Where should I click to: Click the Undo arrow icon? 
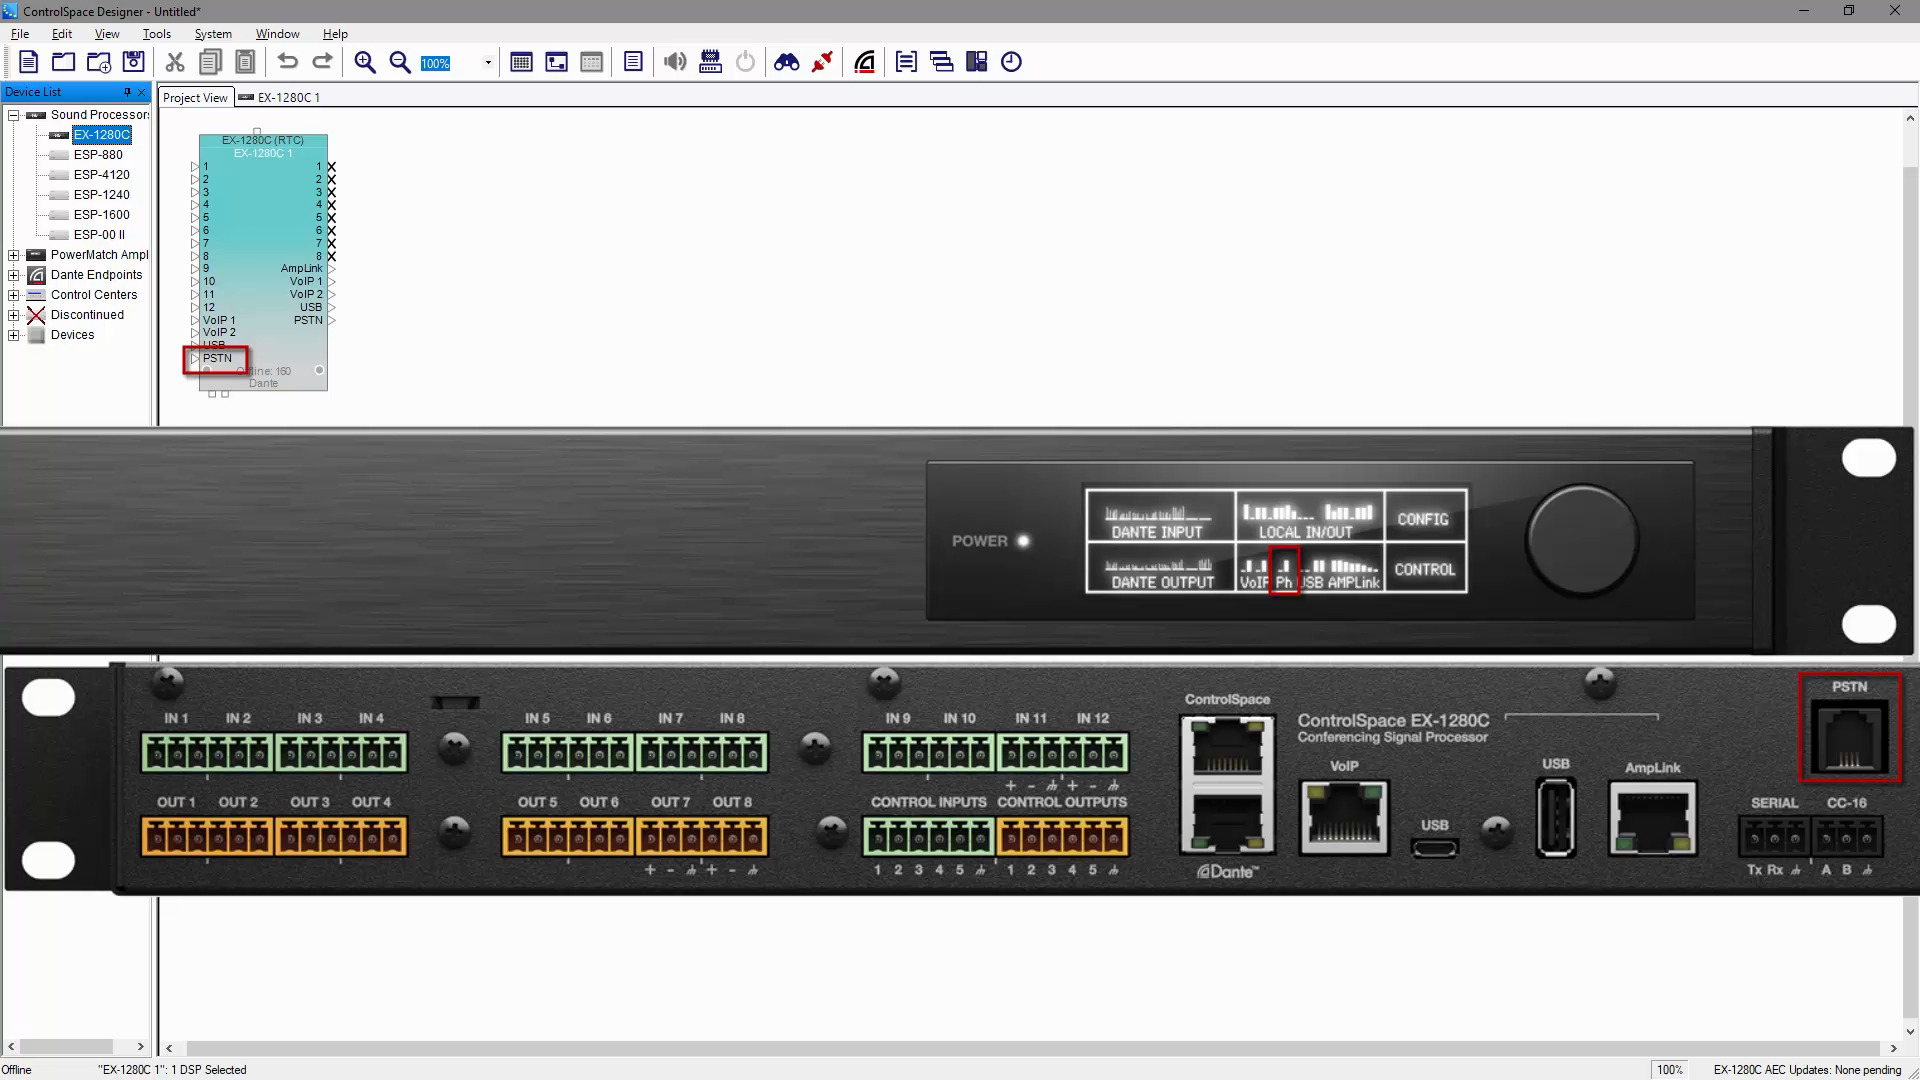point(288,62)
